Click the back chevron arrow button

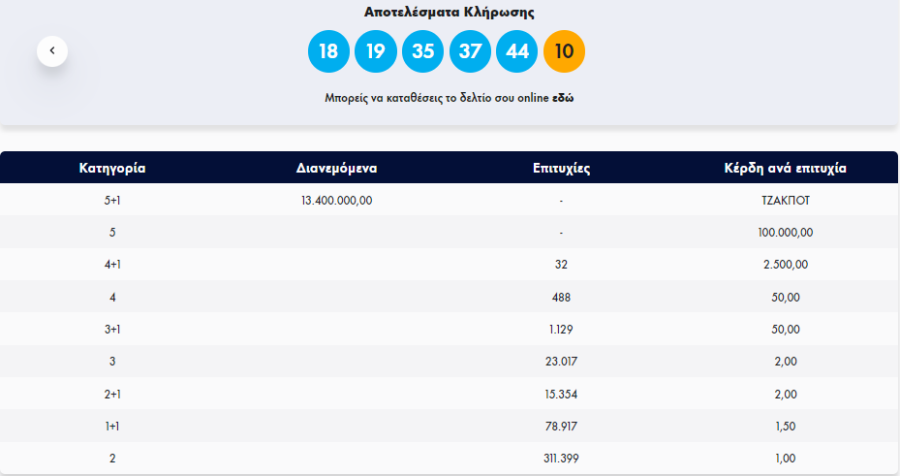(52, 50)
